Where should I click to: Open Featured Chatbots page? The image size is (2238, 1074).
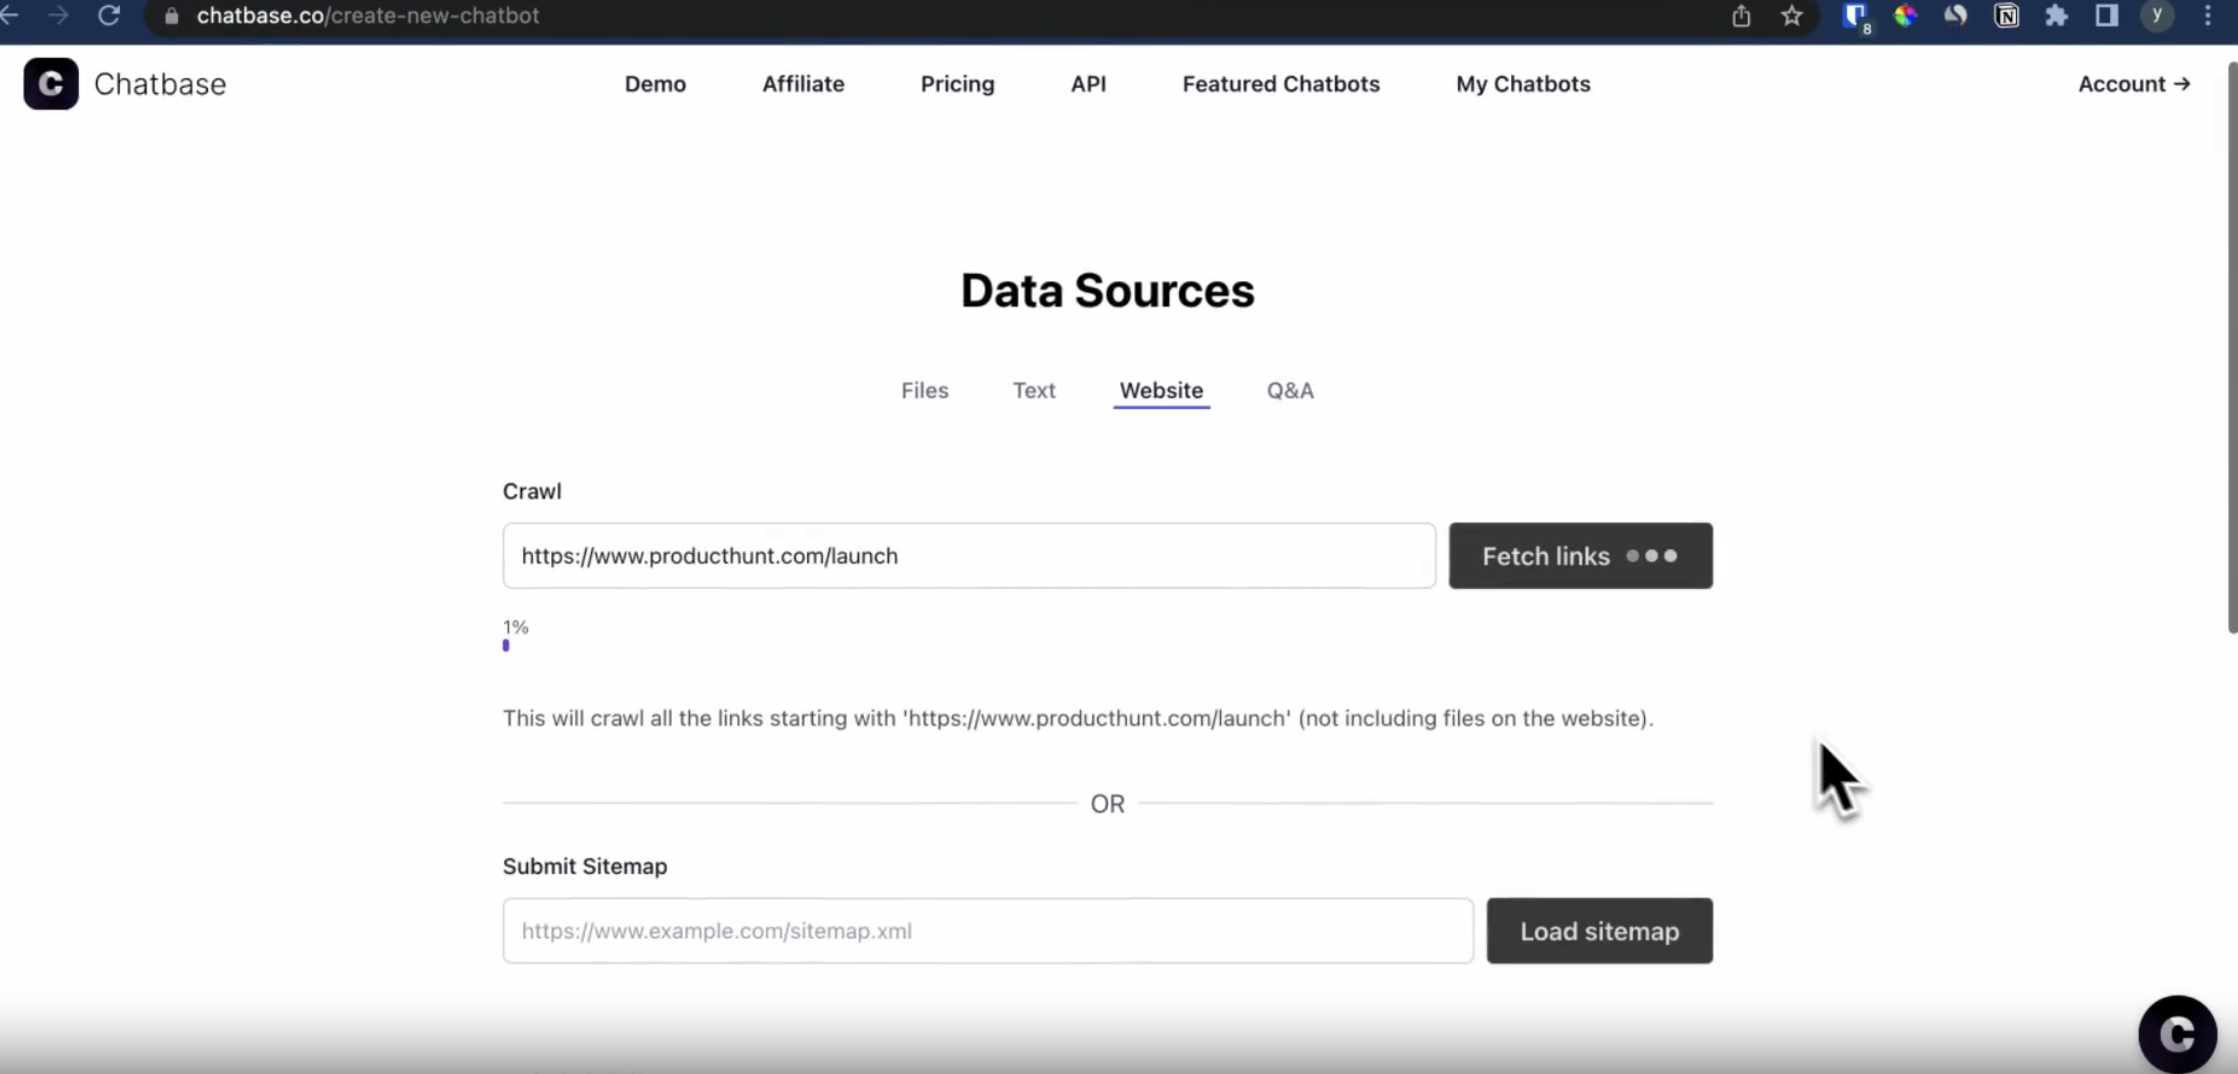click(x=1280, y=84)
